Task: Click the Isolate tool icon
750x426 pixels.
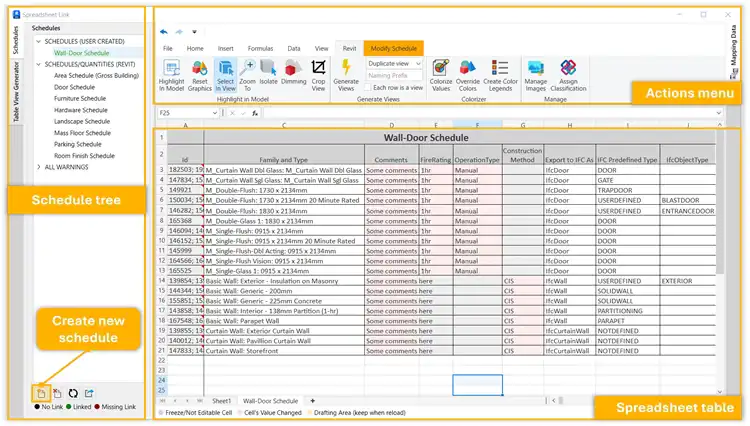Action: pyautogui.click(x=268, y=68)
